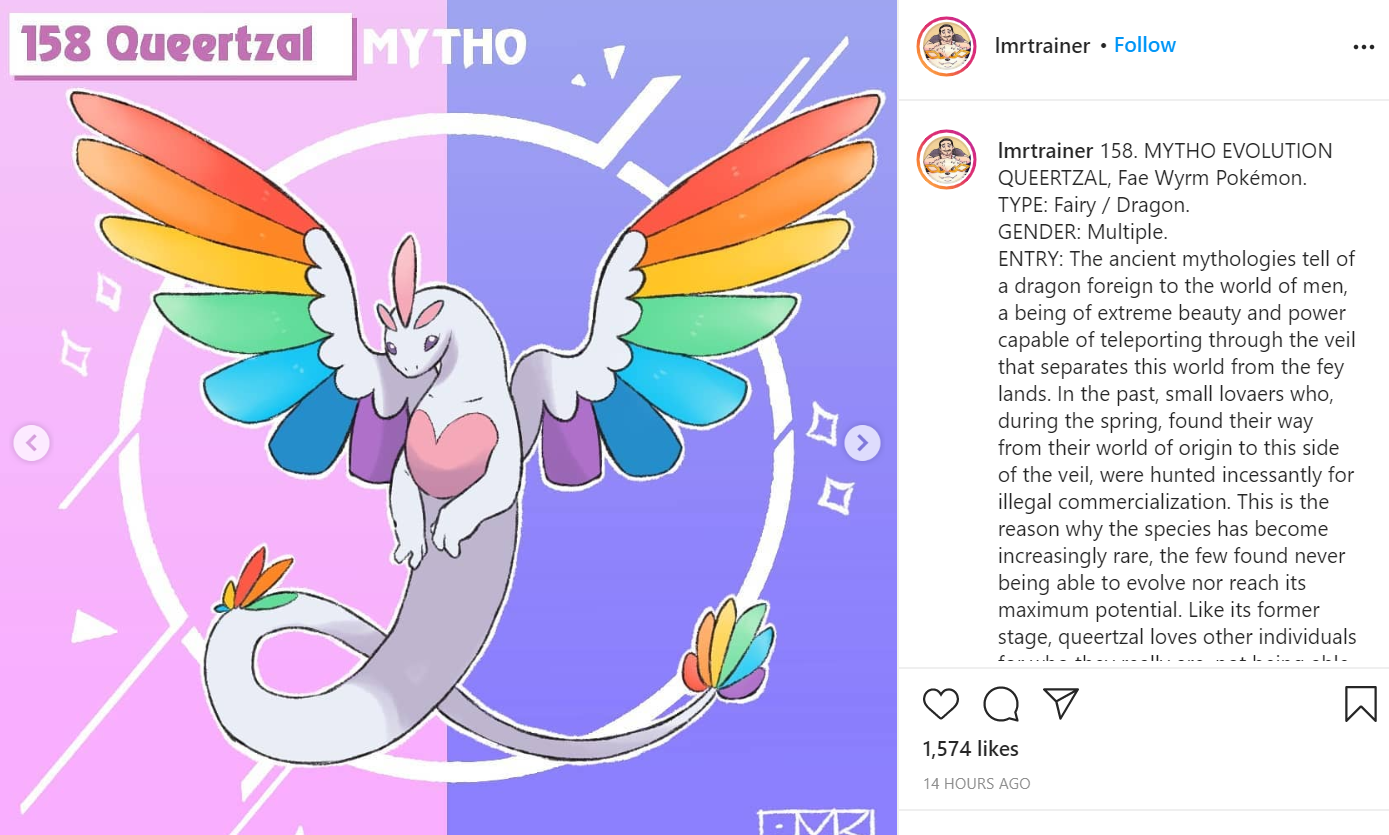The image size is (1389, 835).
Task: View the 1,574 likes list
Action: [x=970, y=749]
